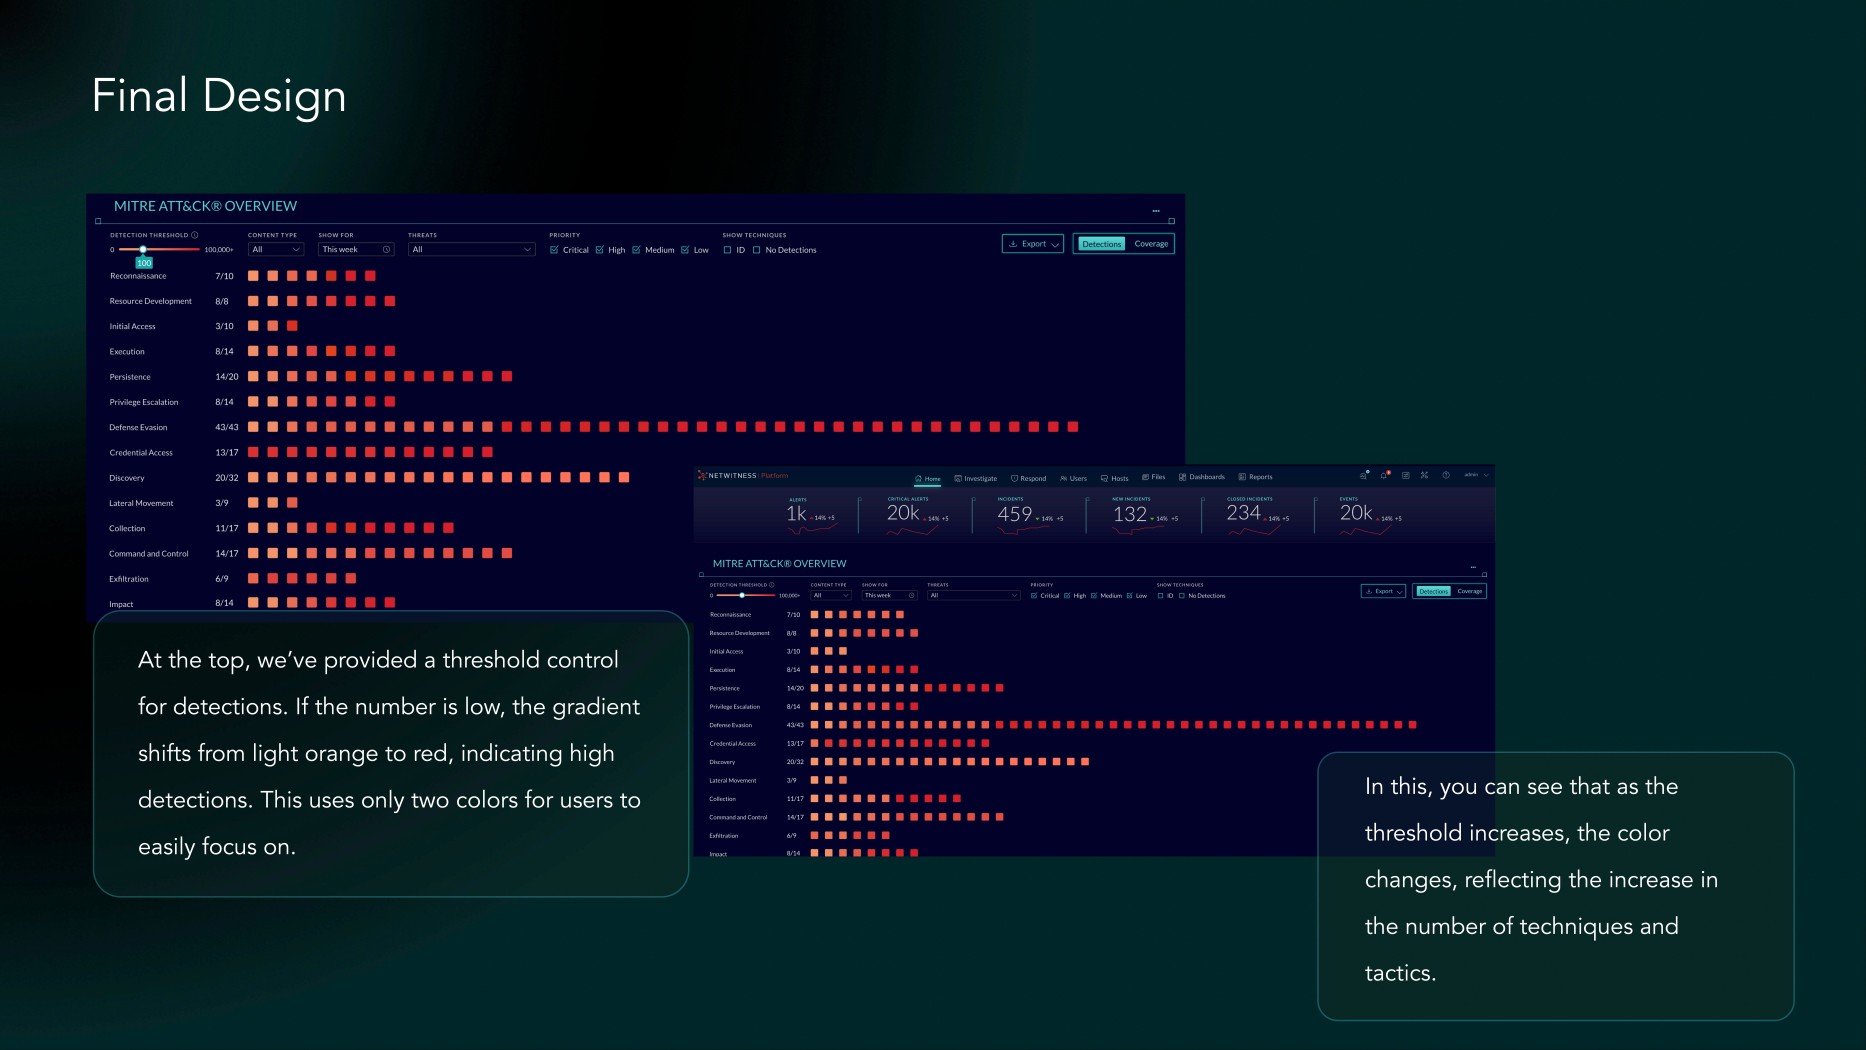Toggle Critical checkbox in NetWitness dashboard

tap(1034, 596)
